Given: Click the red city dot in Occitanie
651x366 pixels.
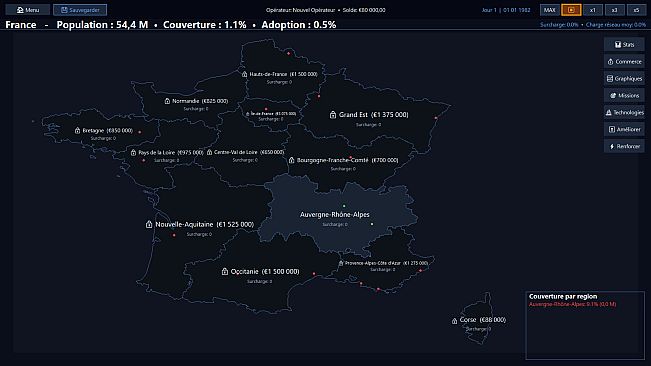Looking at the screenshot, I should (x=314, y=274).
